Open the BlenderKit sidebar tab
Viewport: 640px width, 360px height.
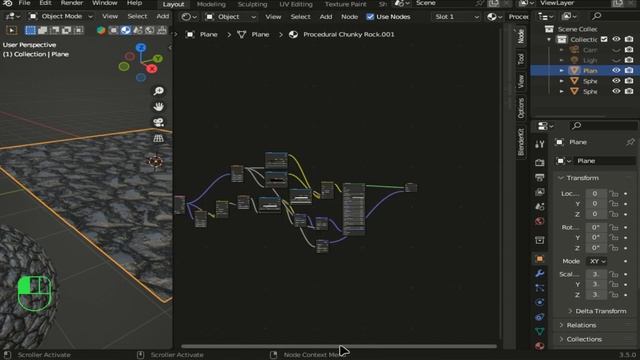(x=521, y=142)
